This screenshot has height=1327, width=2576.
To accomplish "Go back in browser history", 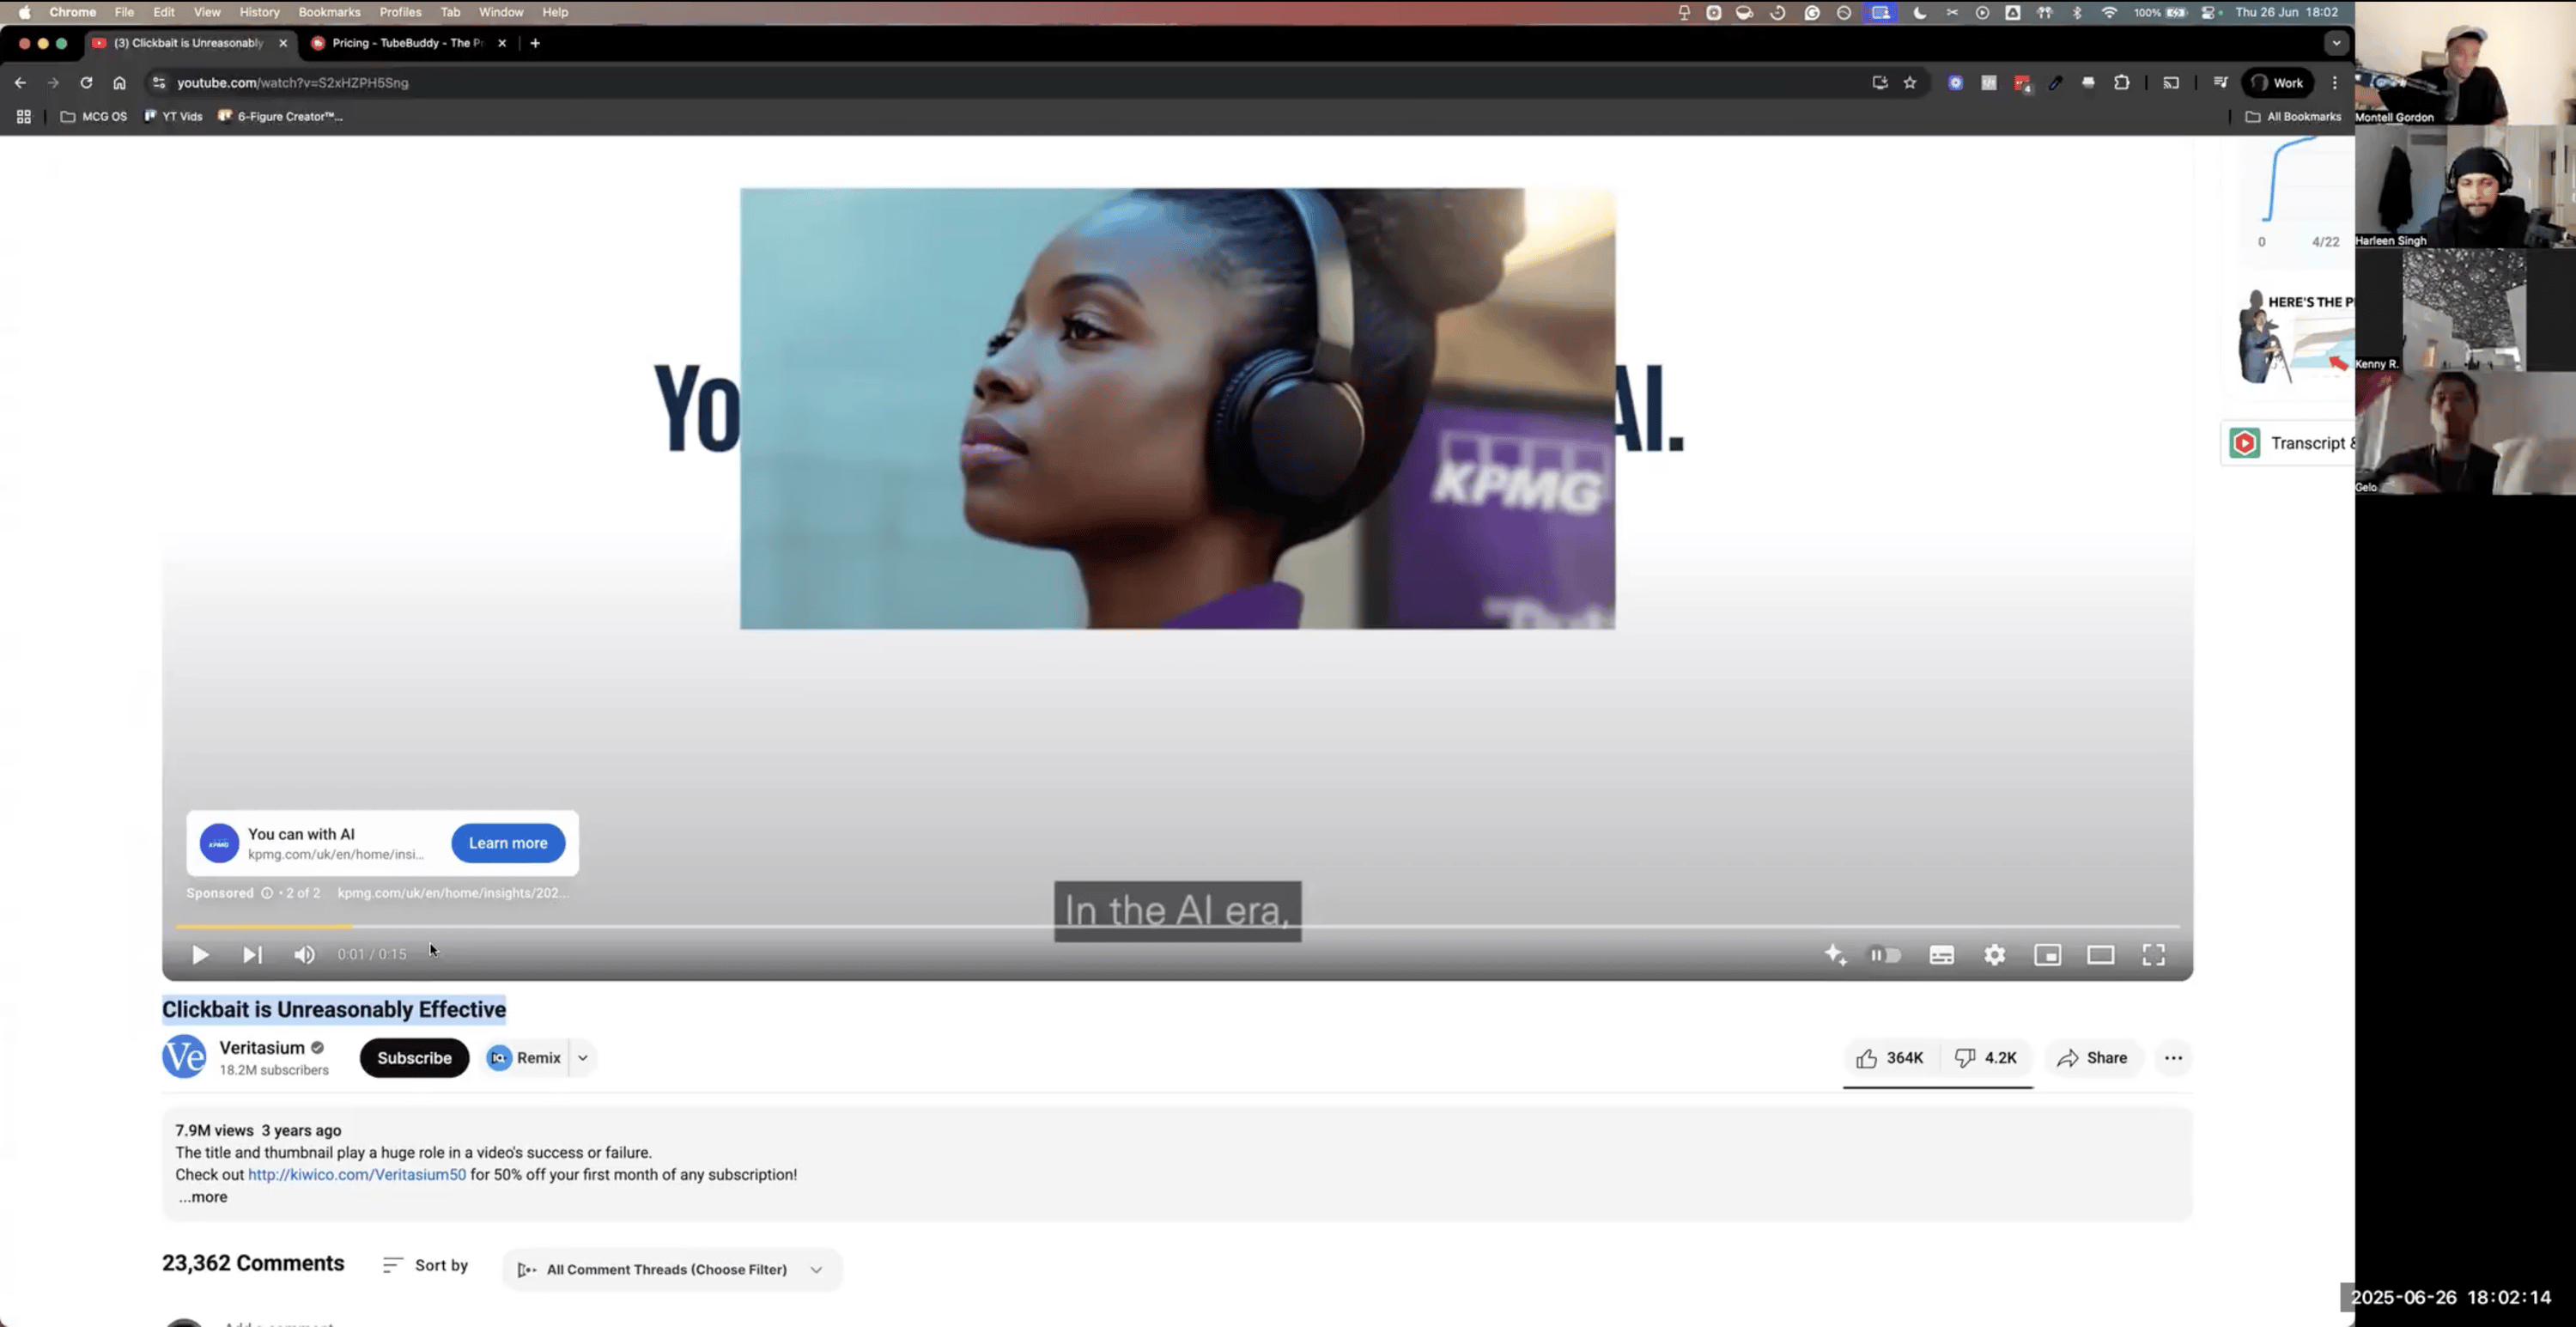I will pyautogui.click(x=20, y=83).
